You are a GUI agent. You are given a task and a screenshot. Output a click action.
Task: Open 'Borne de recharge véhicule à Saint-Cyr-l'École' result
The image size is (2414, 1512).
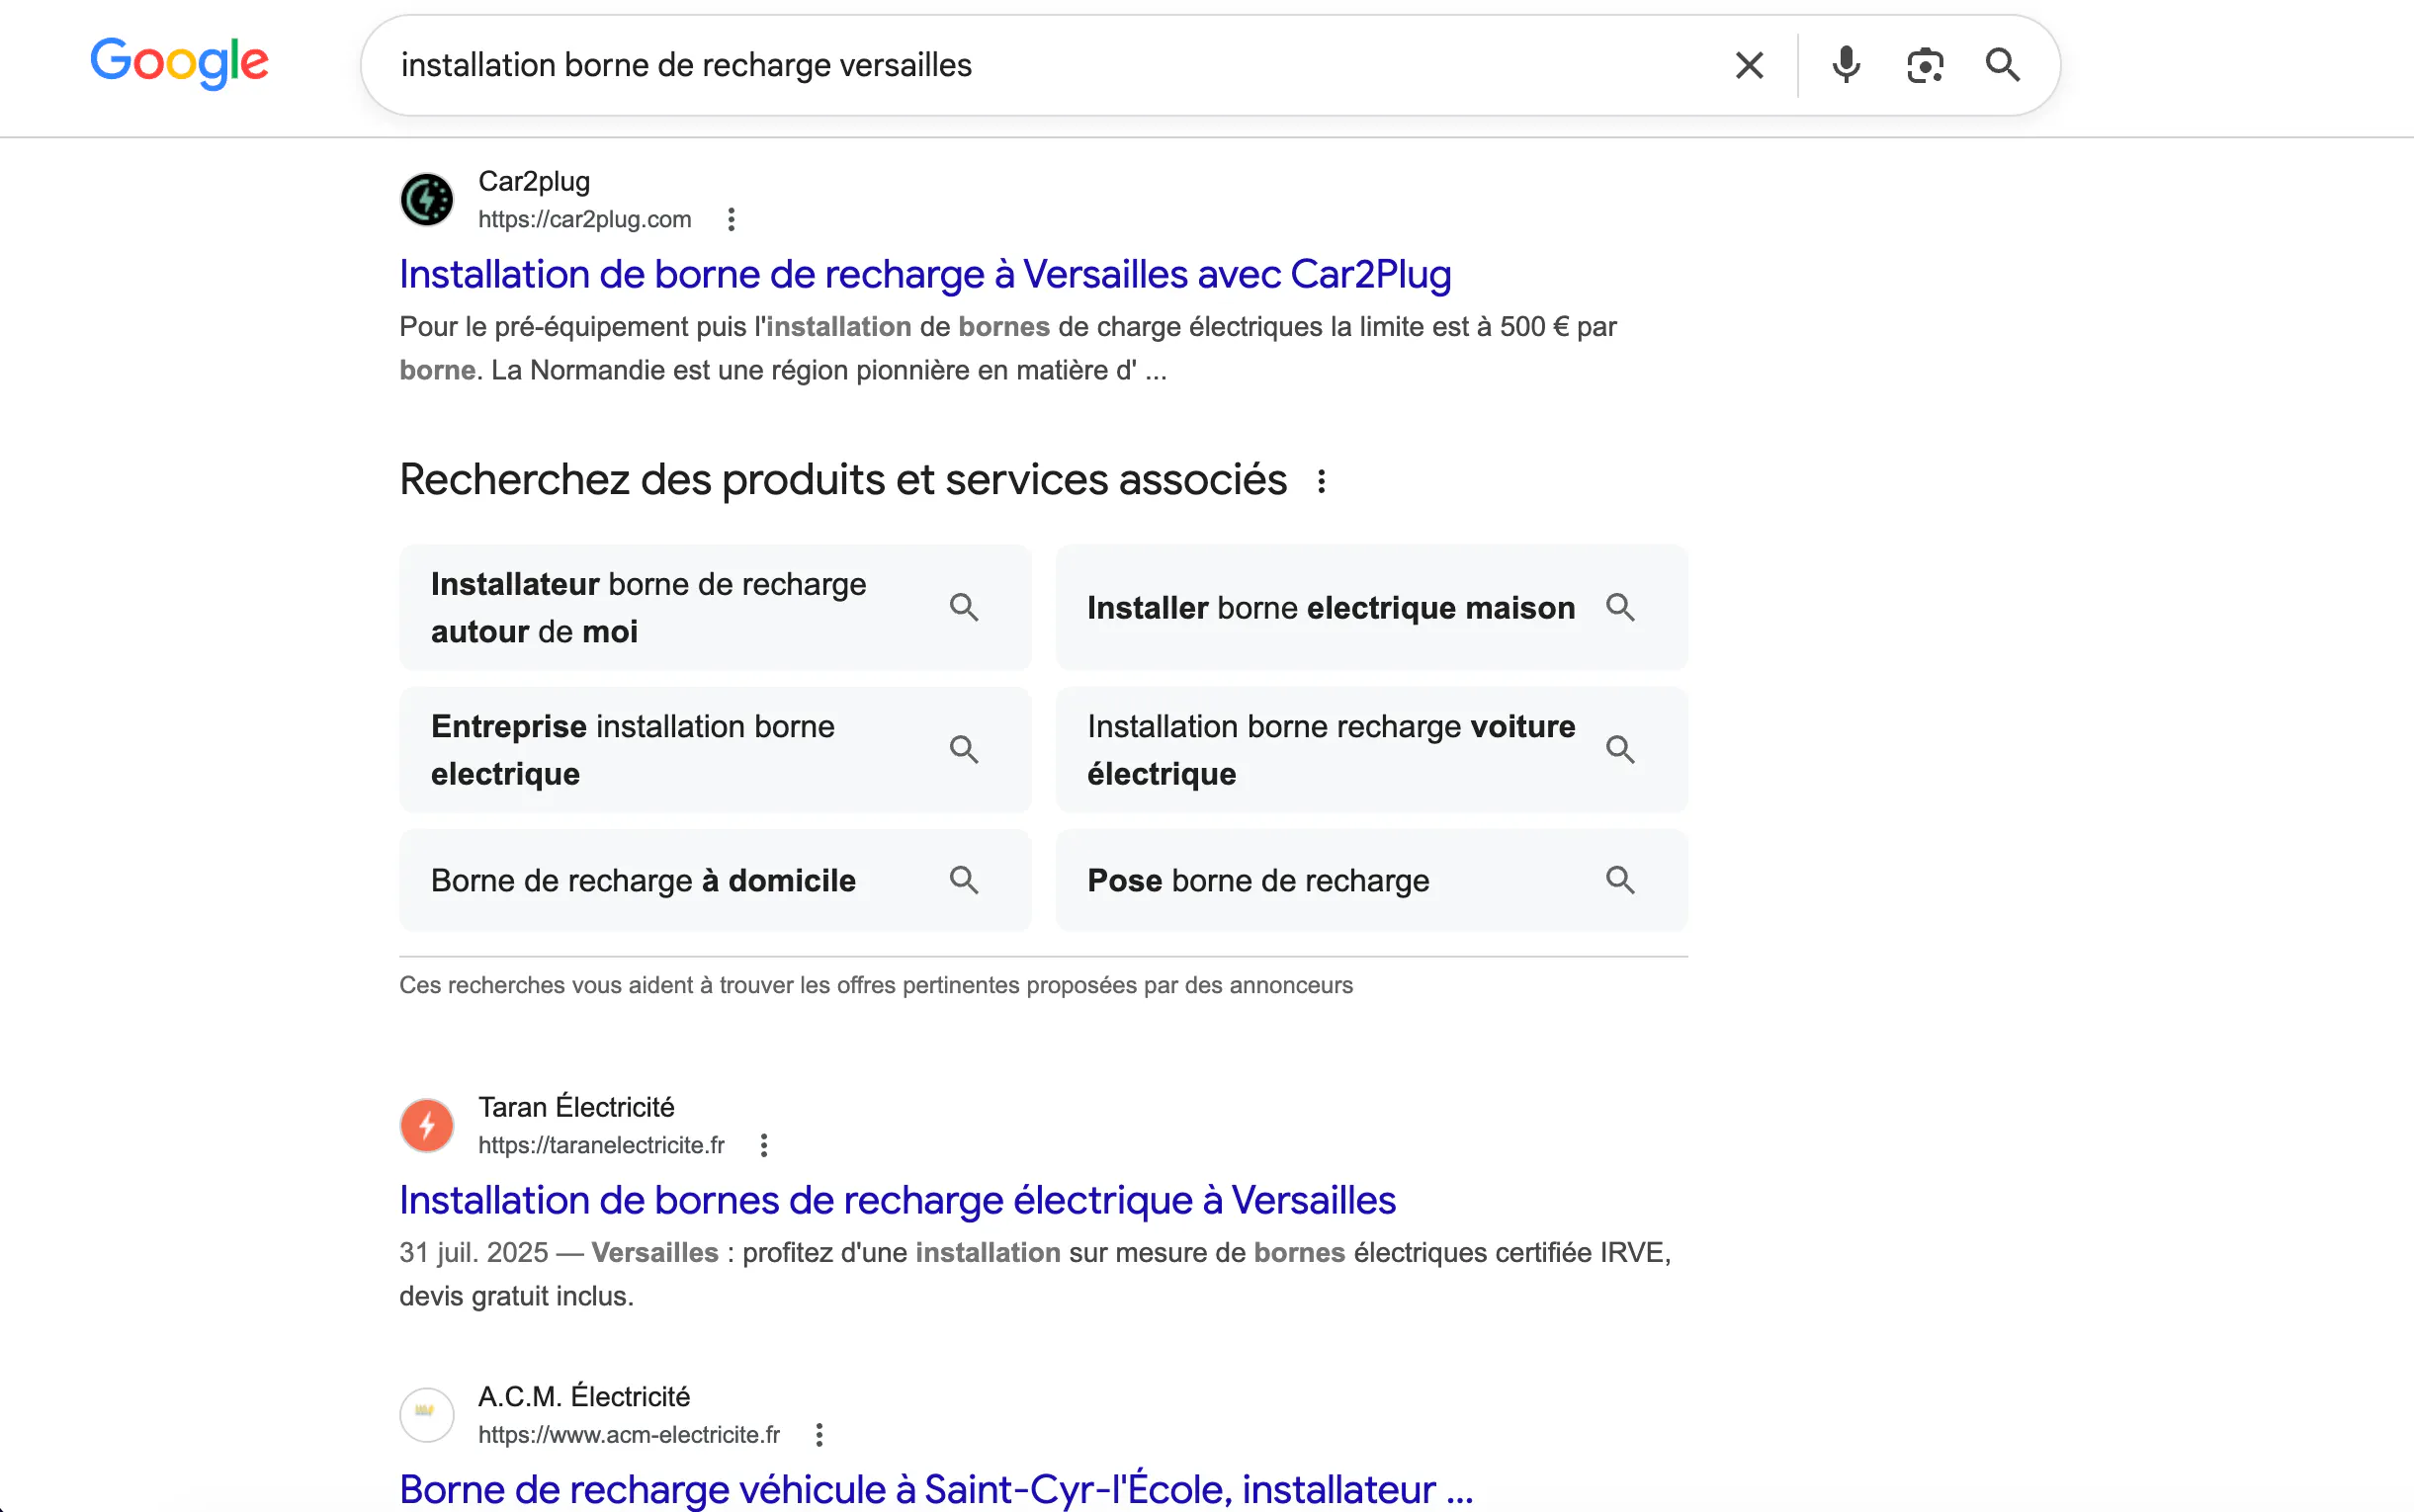click(x=936, y=1489)
